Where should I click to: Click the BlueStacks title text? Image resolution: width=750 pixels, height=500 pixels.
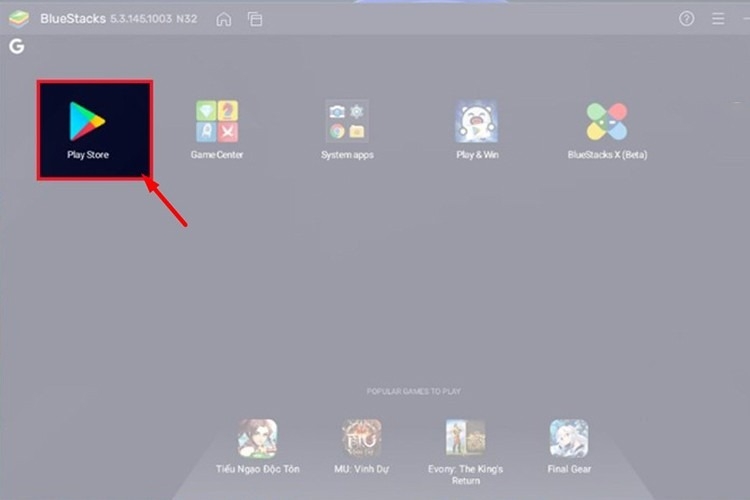click(x=73, y=19)
